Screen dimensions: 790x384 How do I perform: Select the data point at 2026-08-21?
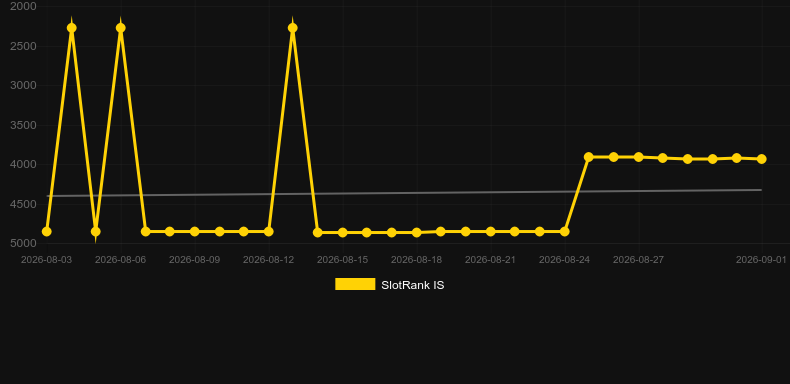[490, 231]
